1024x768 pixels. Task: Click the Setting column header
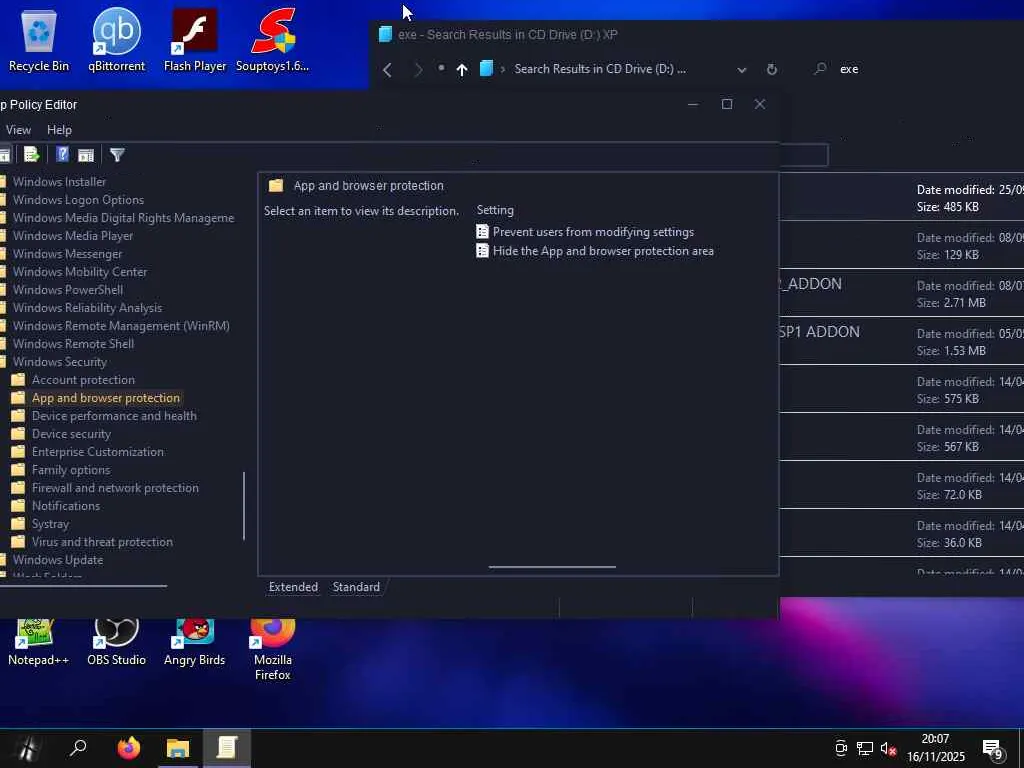coord(495,210)
